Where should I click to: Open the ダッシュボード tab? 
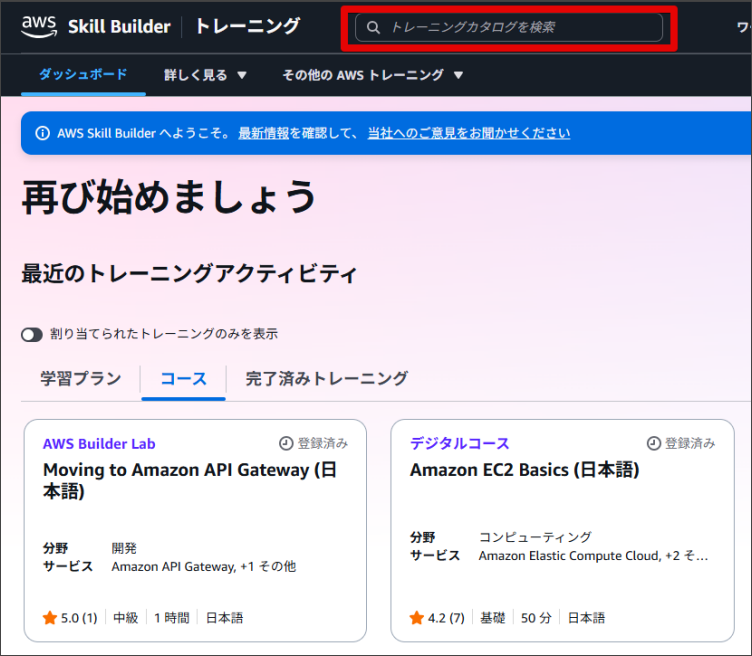(x=83, y=75)
